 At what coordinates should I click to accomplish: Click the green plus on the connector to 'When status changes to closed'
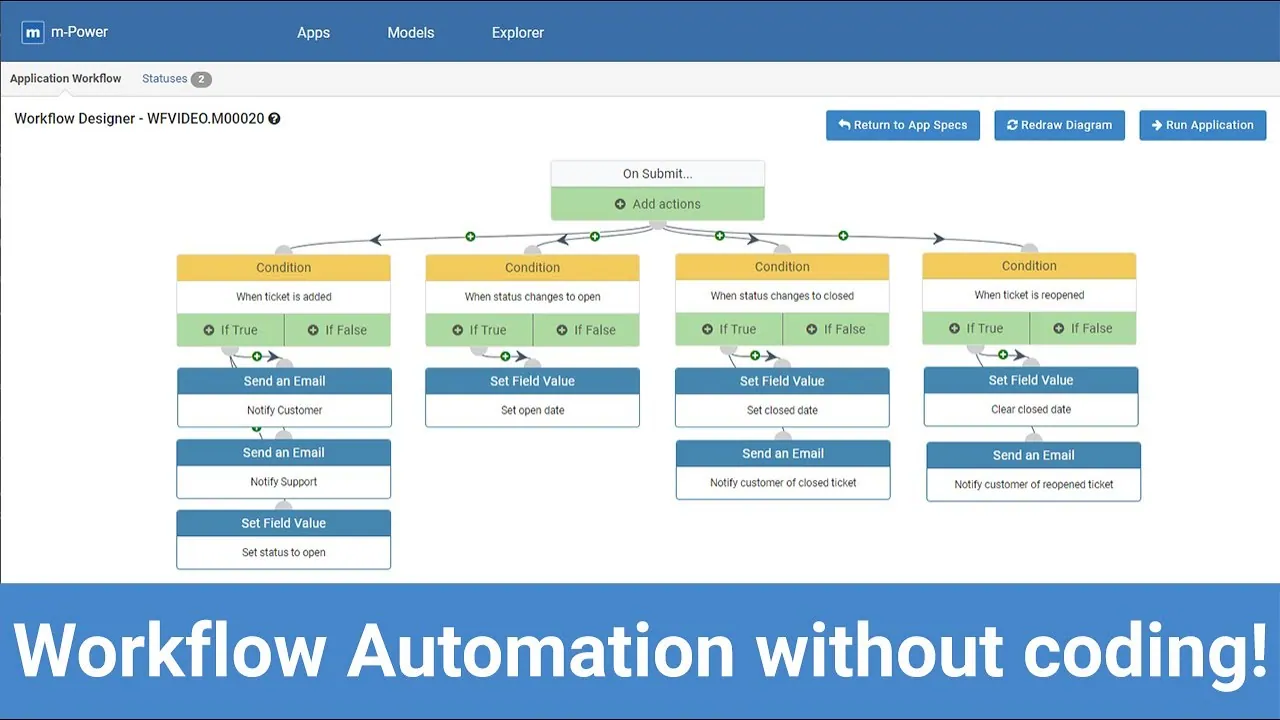click(x=719, y=236)
